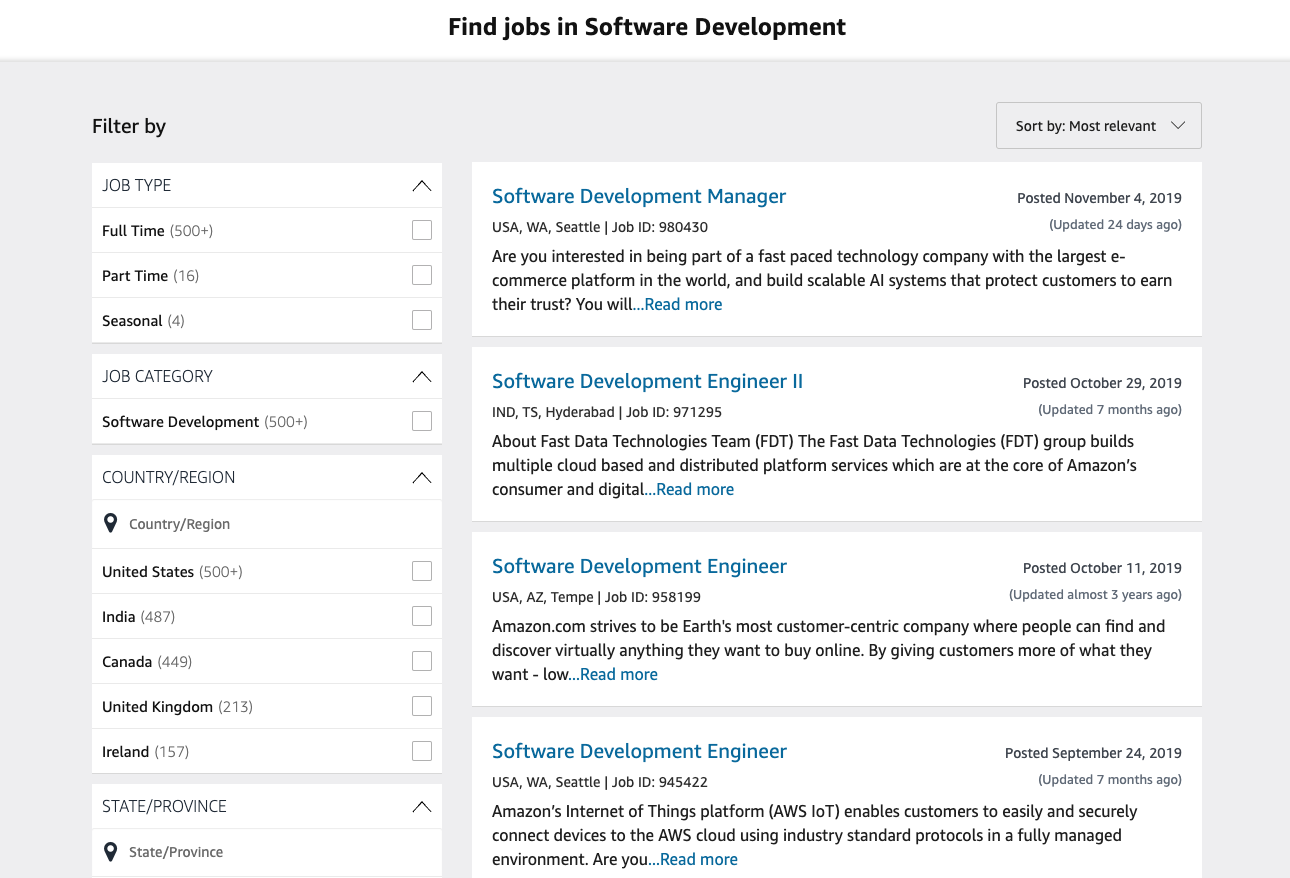Open the Software Development Manager job listing
Screen dimensions: 1290x878
click(x=639, y=197)
